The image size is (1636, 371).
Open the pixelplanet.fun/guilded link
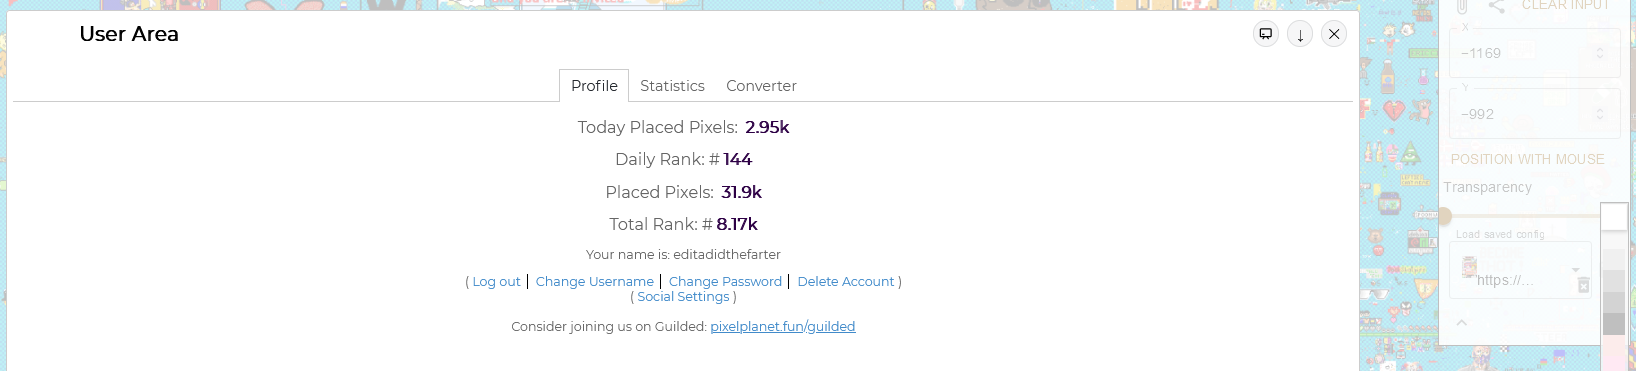(782, 327)
